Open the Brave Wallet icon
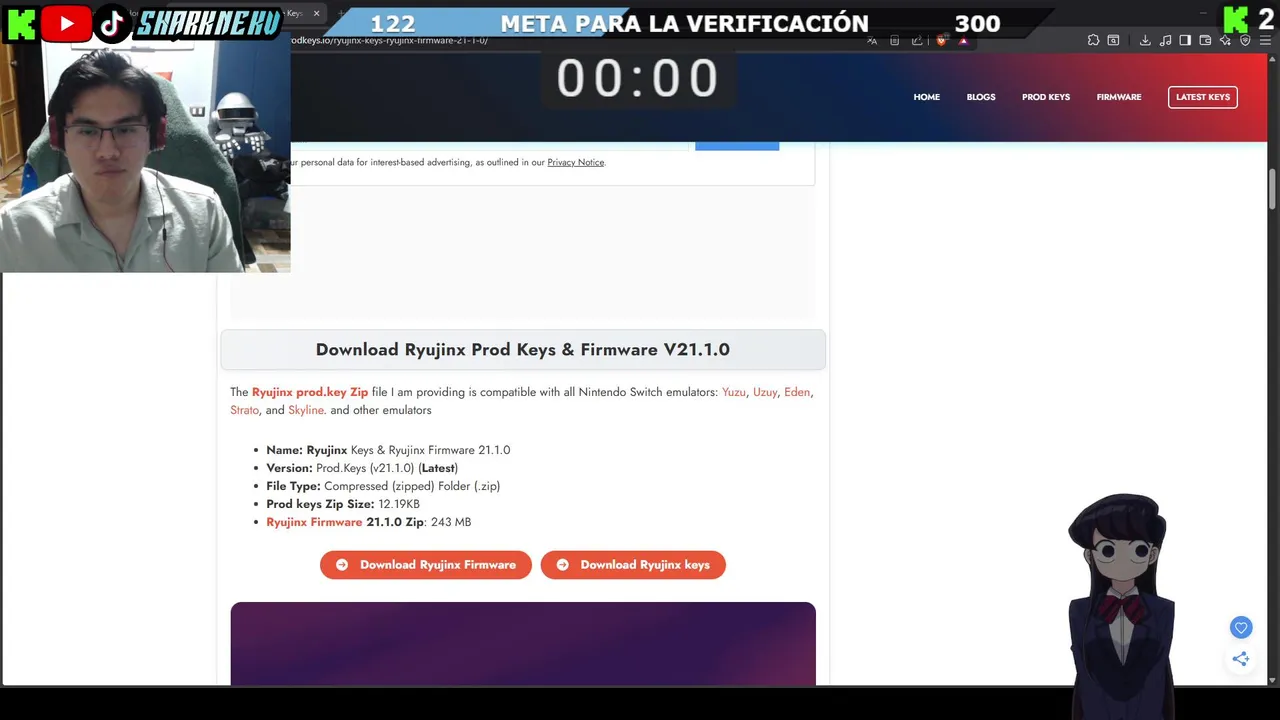 [x=1205, y=41]
